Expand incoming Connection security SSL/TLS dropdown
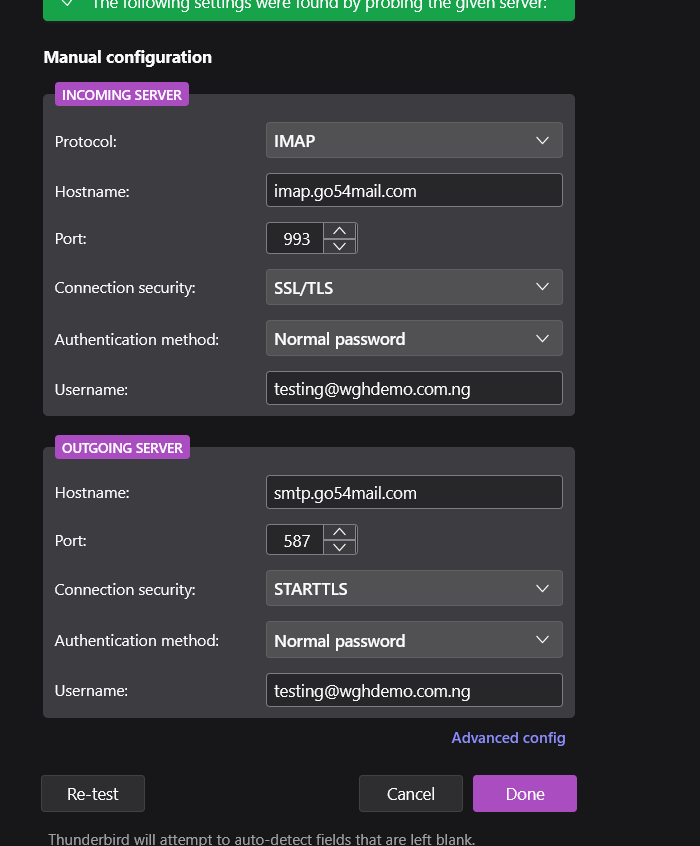Viewport: 700px width, 846px height. click(x=414, y=288)
